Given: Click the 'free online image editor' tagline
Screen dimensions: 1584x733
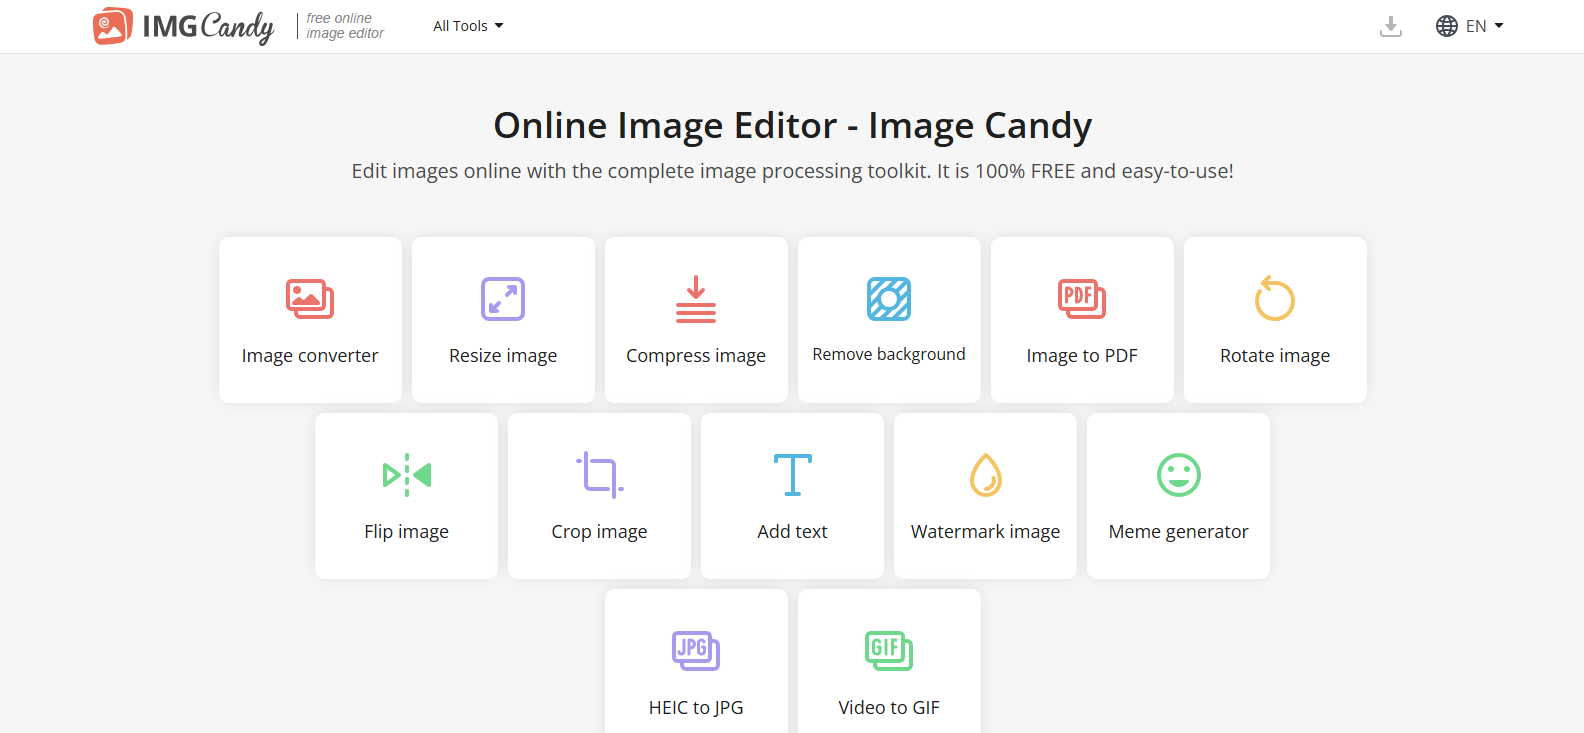Looking at the screenshot, I should pyautogui.click(x=345, y=26).
